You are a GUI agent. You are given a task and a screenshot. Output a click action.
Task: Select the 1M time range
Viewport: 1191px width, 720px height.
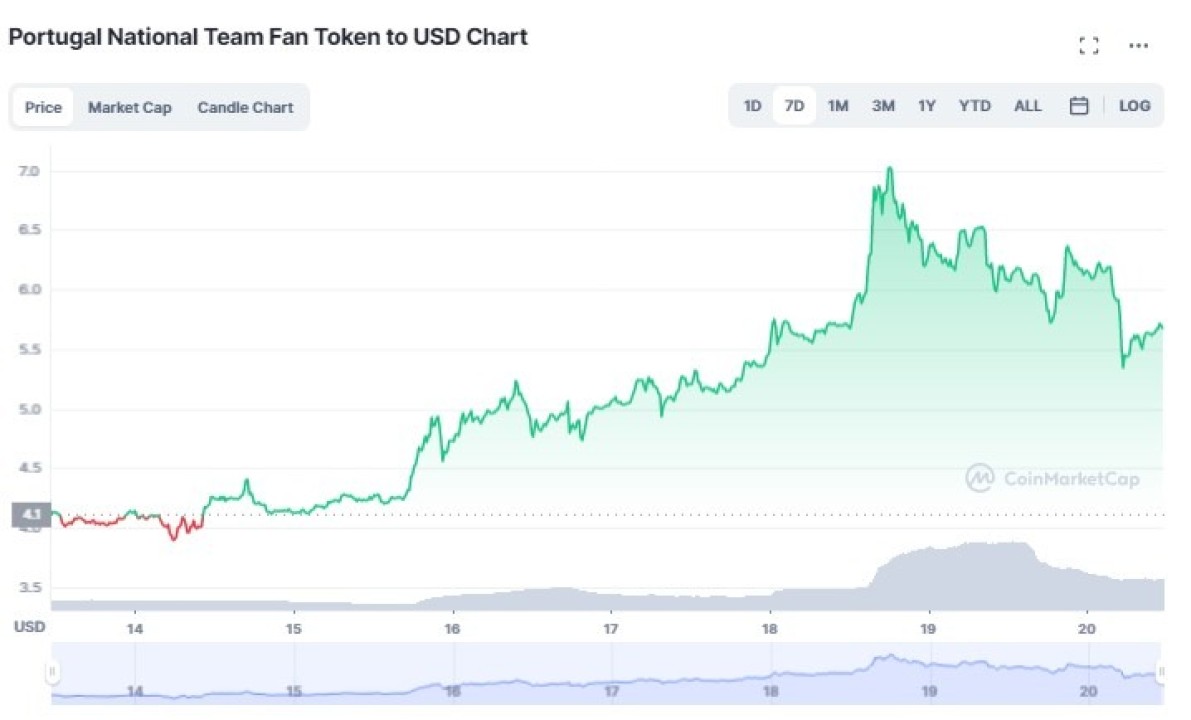pyautogui.click(x=838, y=106)
